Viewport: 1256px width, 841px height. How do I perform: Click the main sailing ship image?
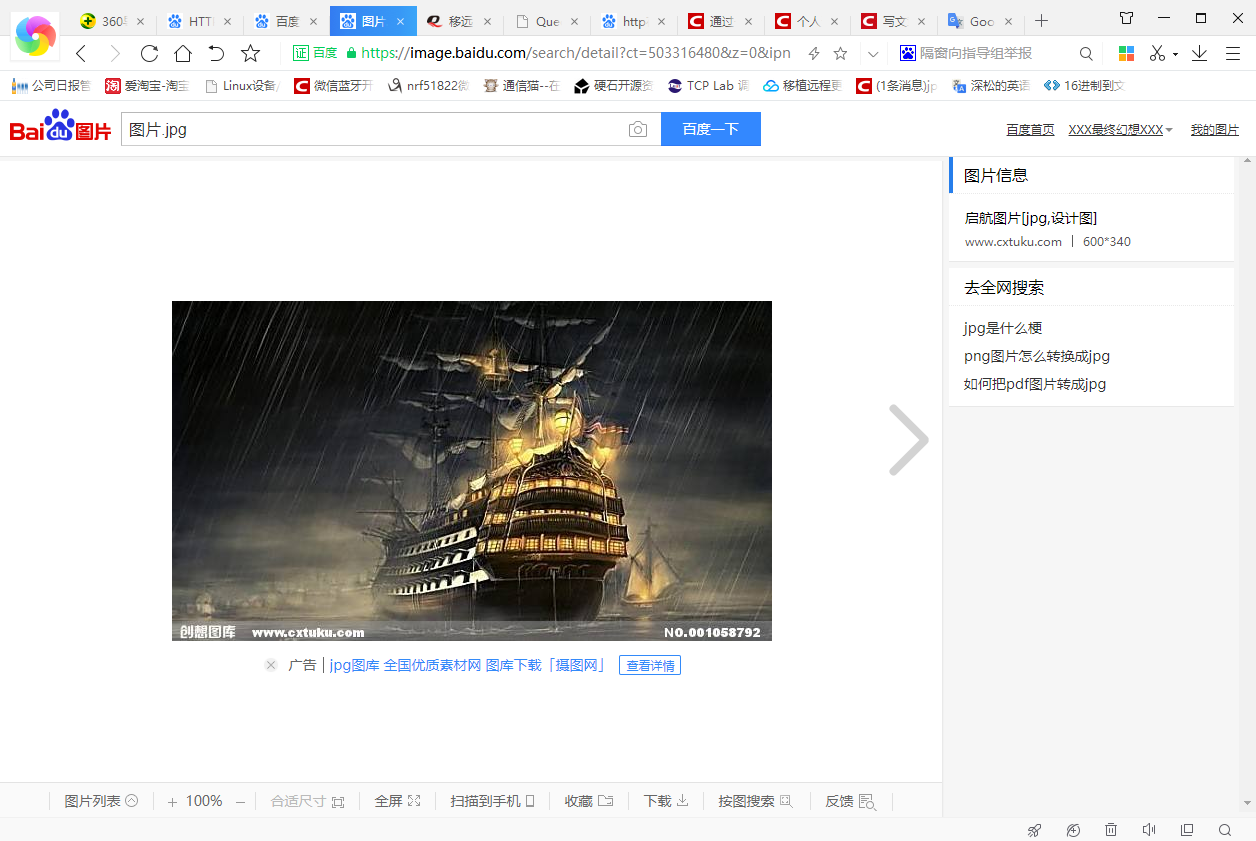click(x=472, y=471)
